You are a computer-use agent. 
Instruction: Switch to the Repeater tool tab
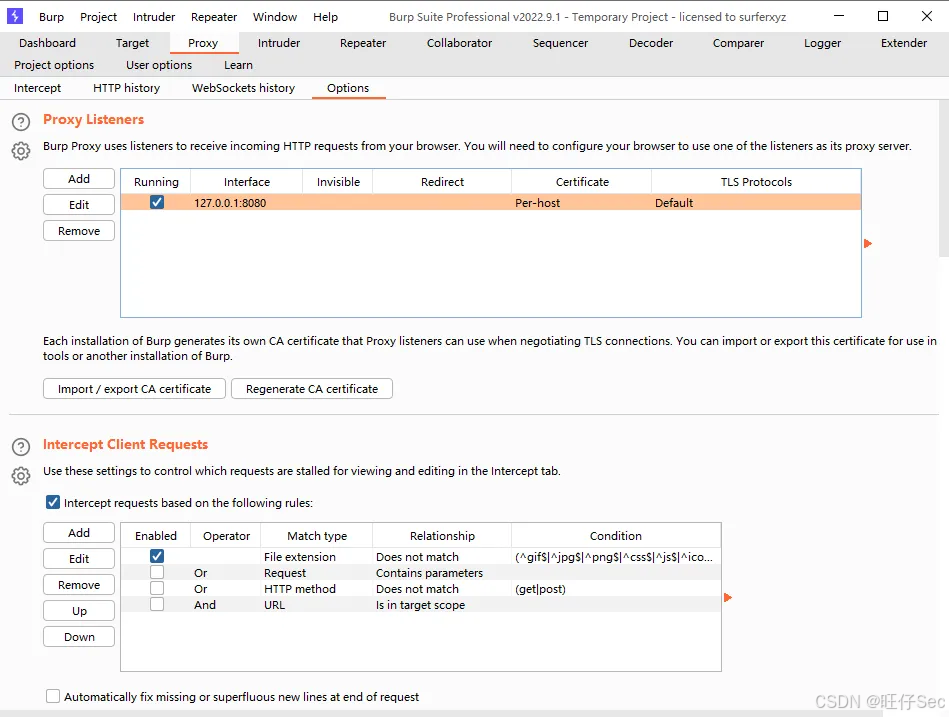point(363,43)
